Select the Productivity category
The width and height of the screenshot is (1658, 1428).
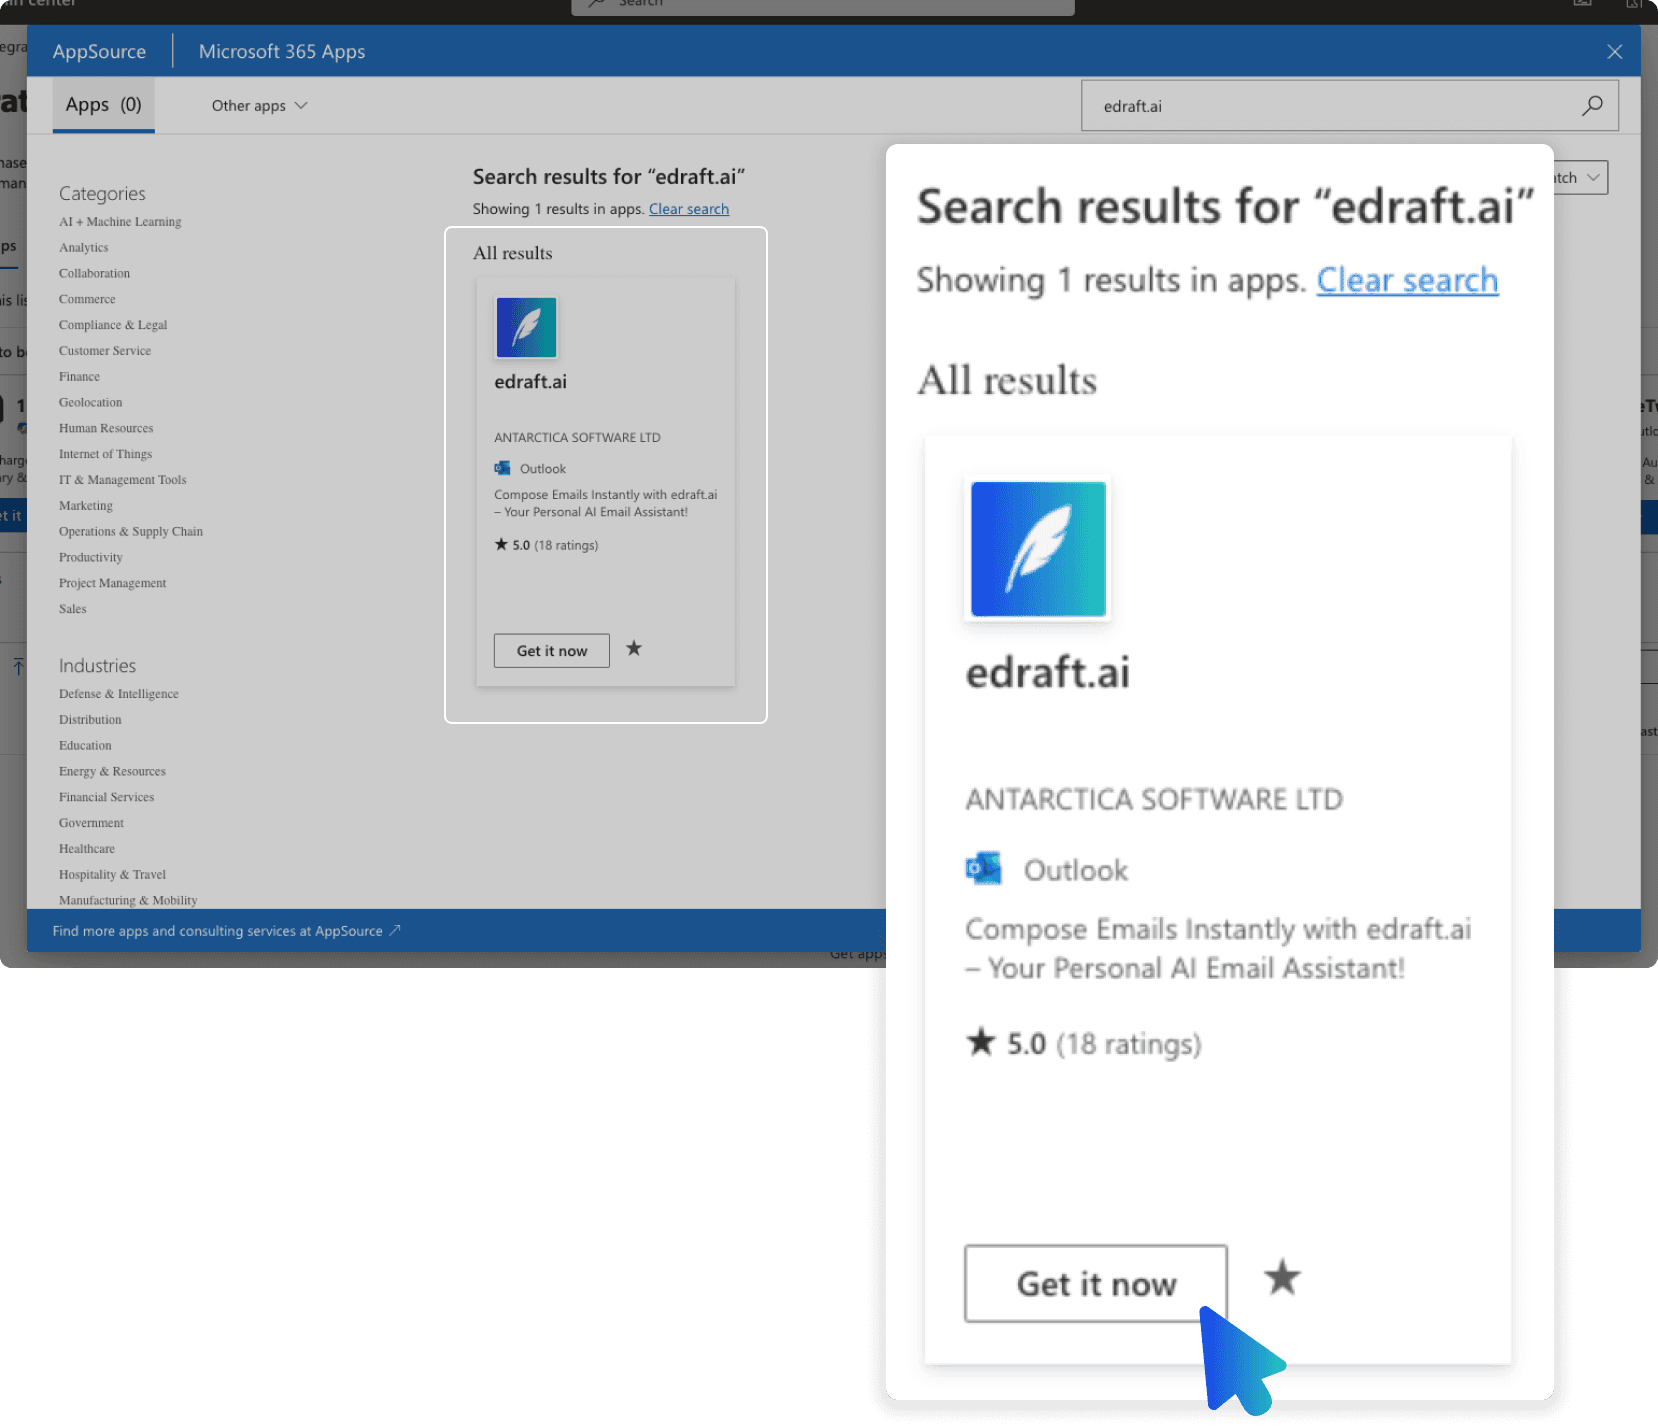(90, 557)
